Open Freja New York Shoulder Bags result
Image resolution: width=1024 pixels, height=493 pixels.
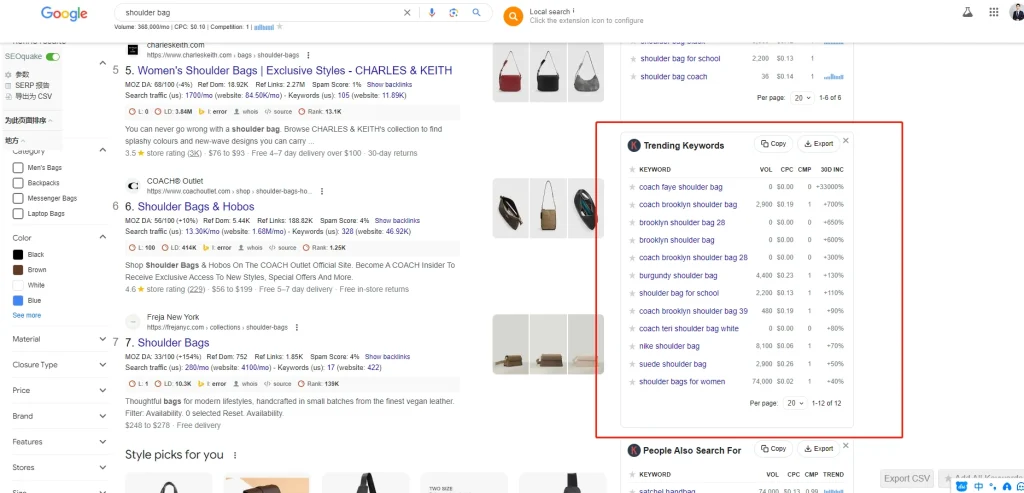[173, 343]
